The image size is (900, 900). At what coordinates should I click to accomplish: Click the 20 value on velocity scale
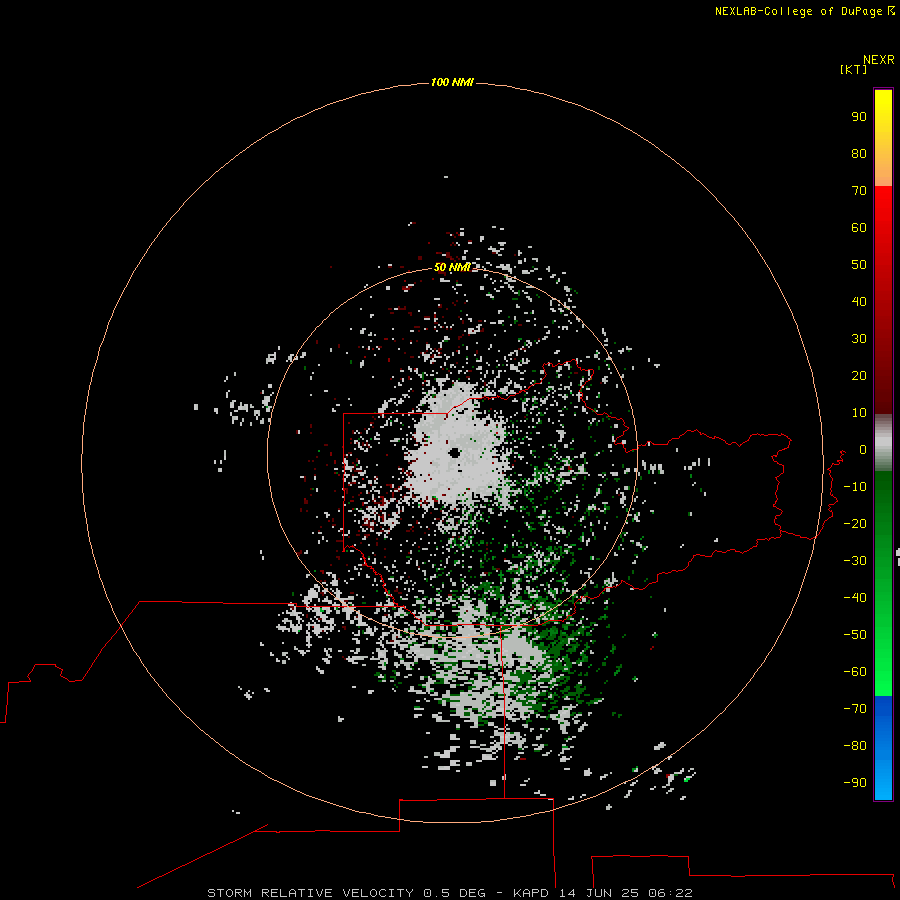(859, 376)
